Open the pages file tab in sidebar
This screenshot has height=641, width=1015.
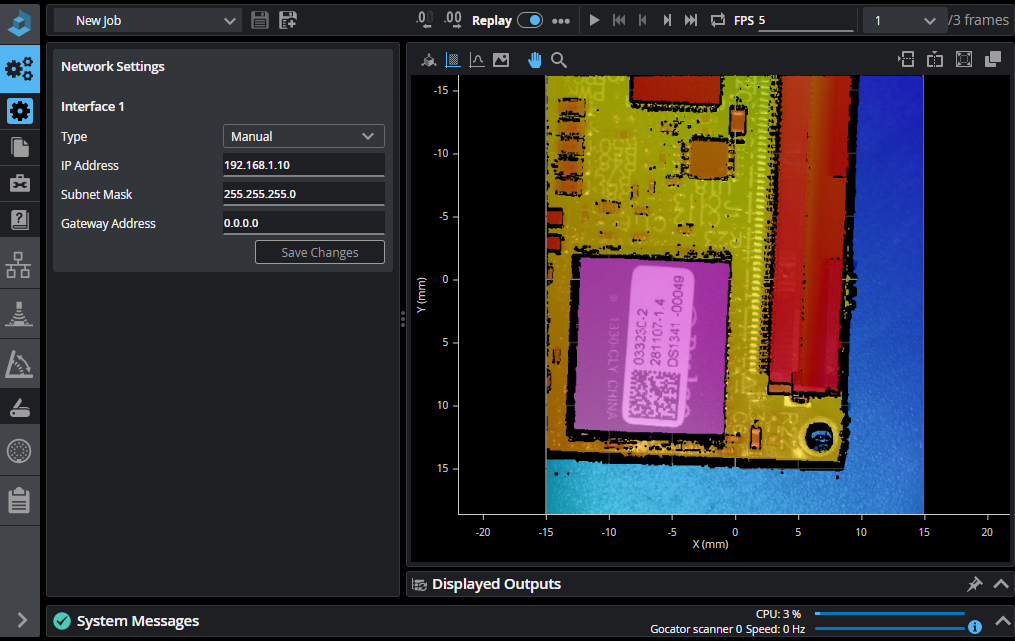19,147
